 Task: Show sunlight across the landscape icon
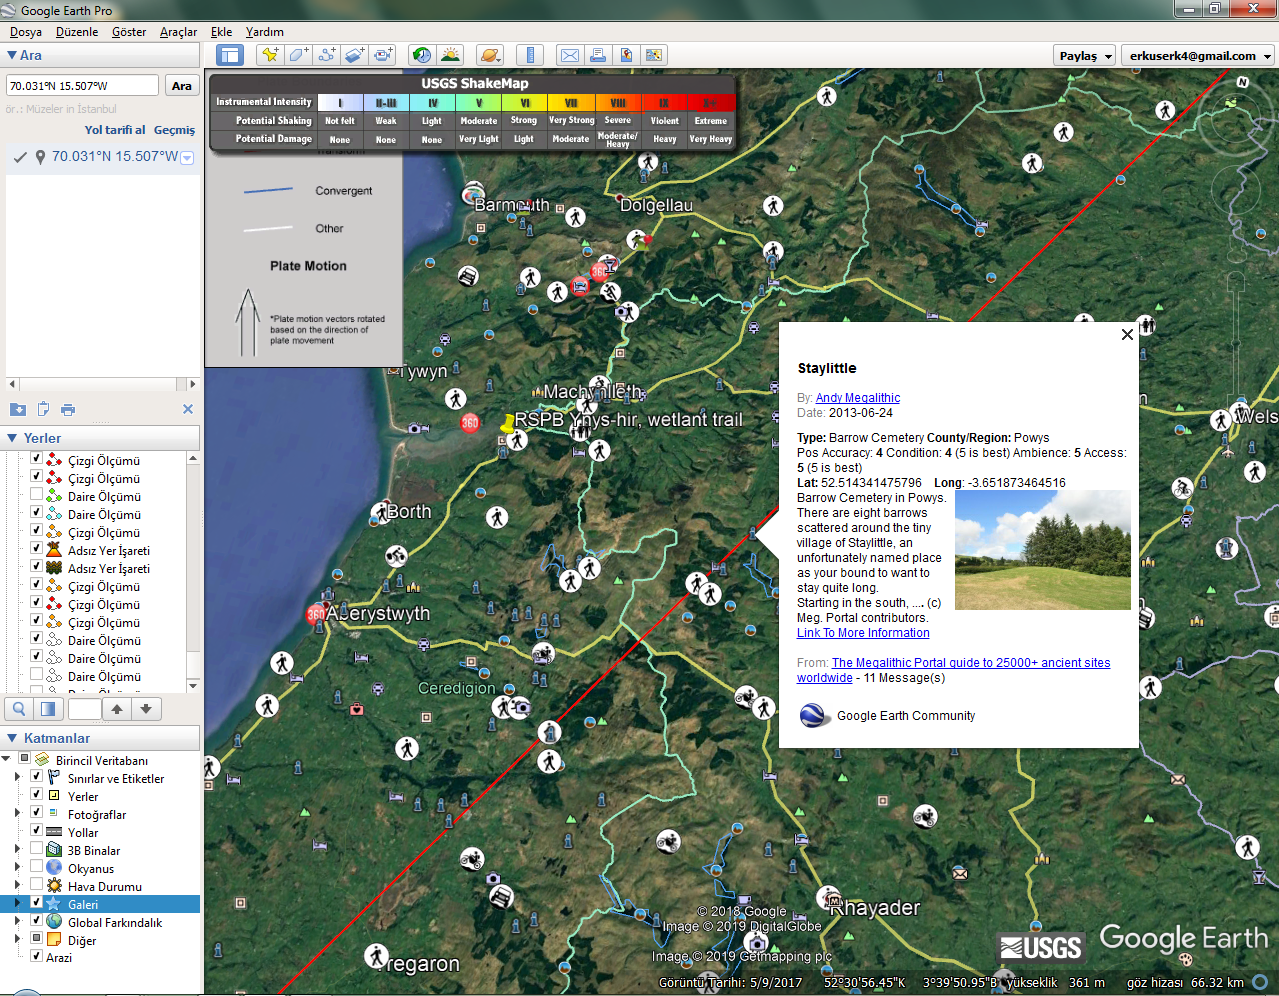click(450, 55)
